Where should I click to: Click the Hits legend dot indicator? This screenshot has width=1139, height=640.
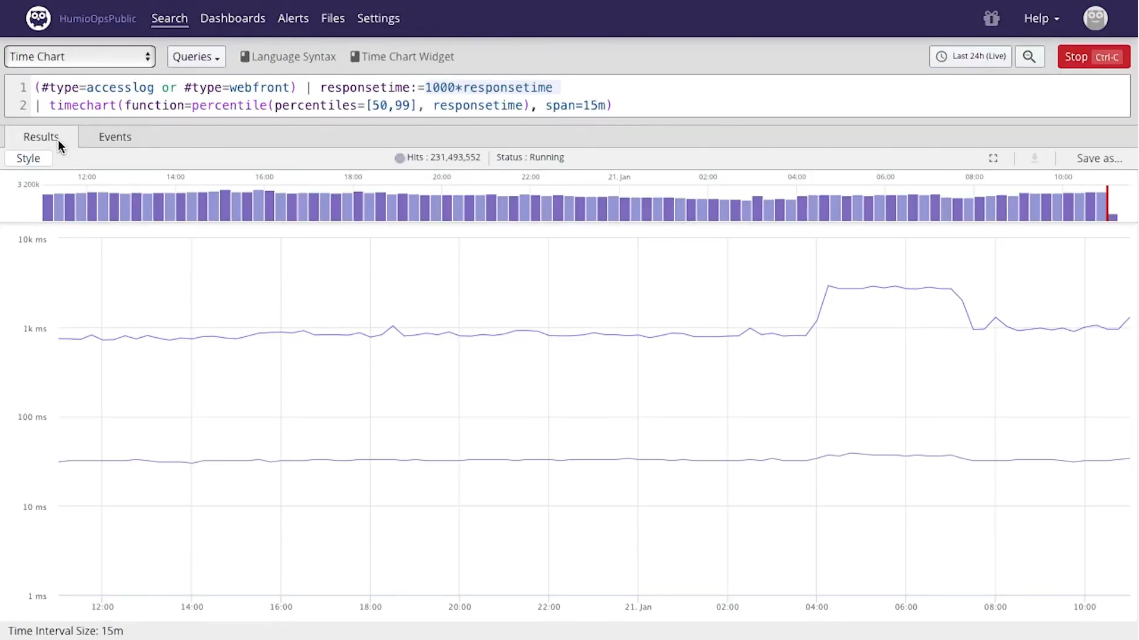(400, 158)
